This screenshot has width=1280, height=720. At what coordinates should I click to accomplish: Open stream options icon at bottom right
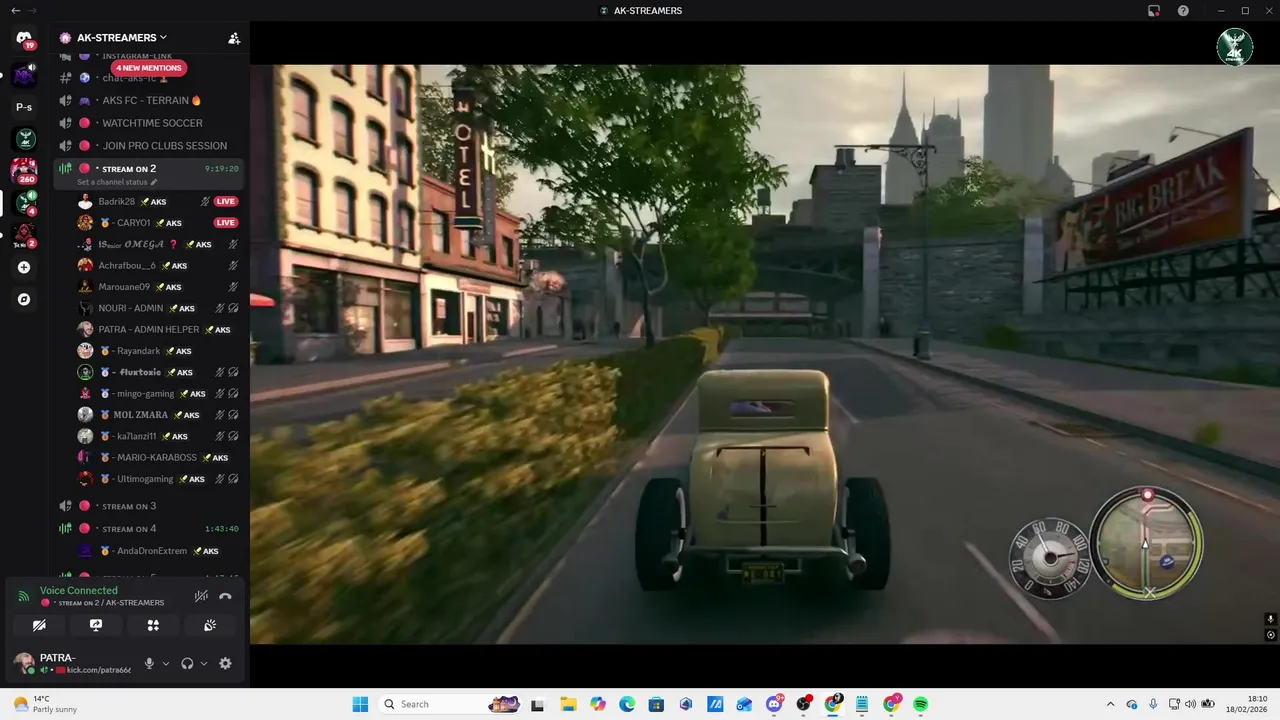(x=1271, y=635)
